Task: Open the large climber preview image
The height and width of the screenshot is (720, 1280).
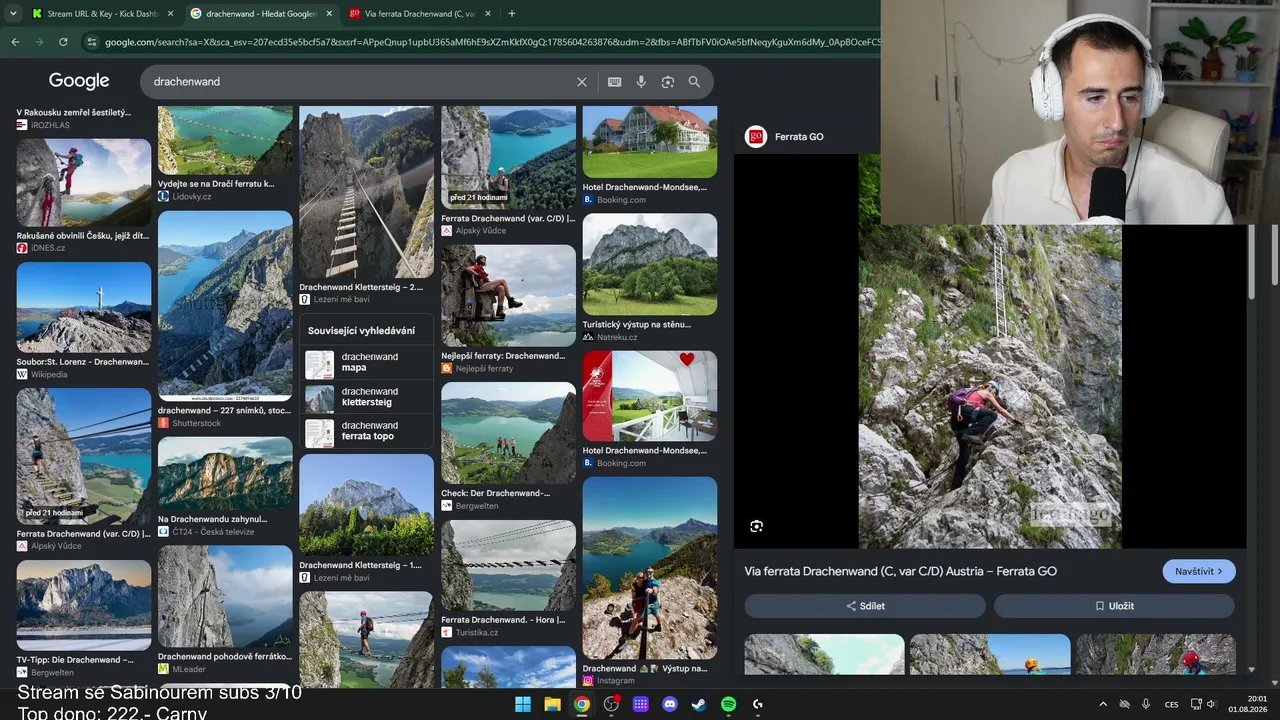Action: point(990,350)
